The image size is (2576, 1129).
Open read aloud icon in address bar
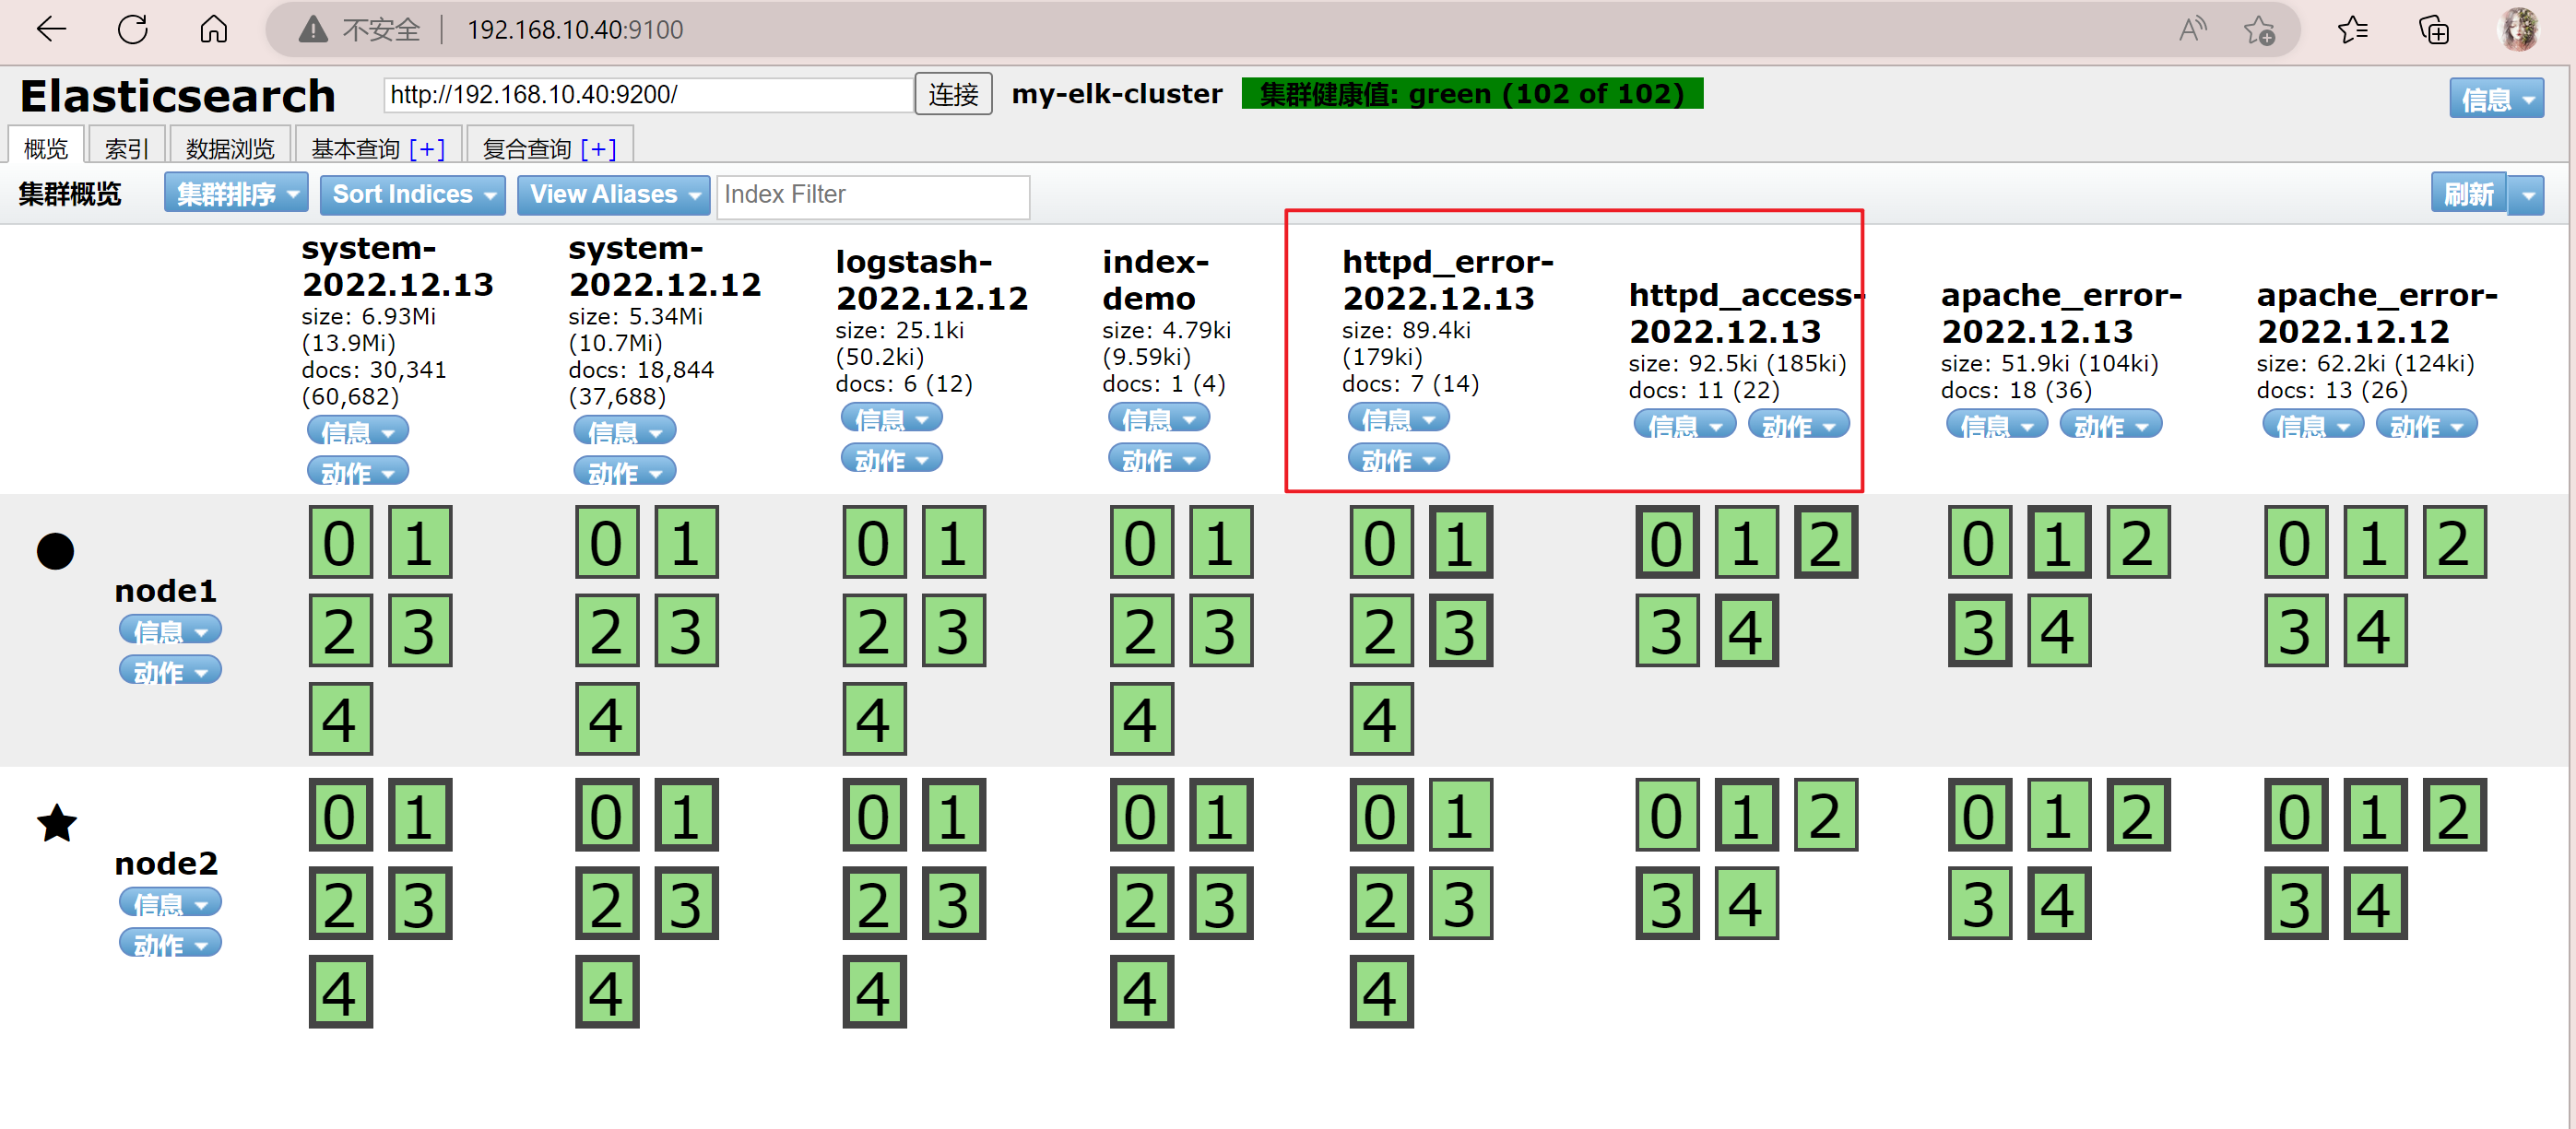pos(2192,30)
